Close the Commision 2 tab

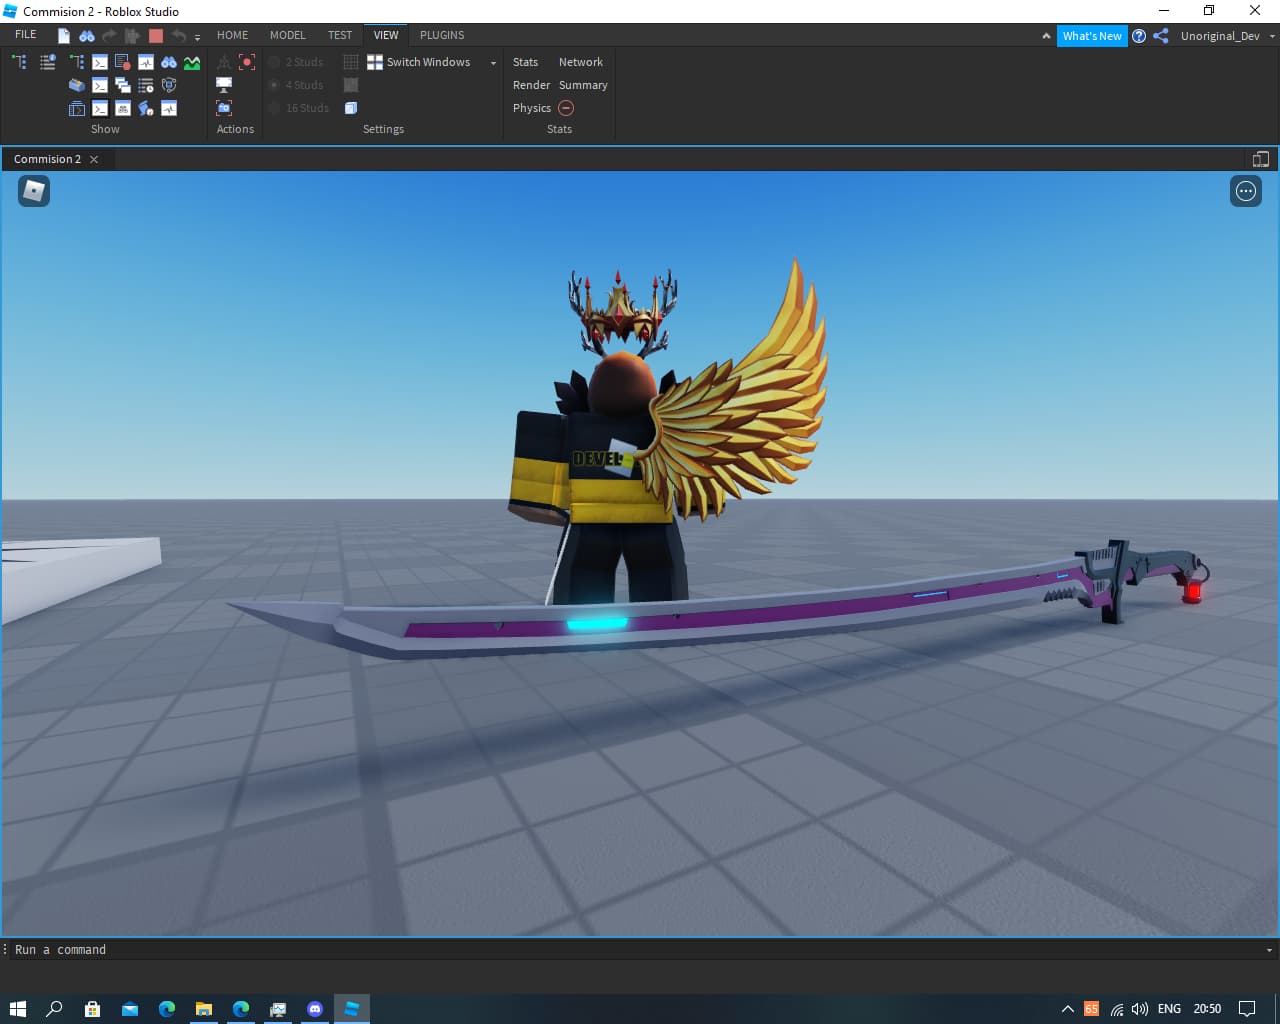[94, 159]
